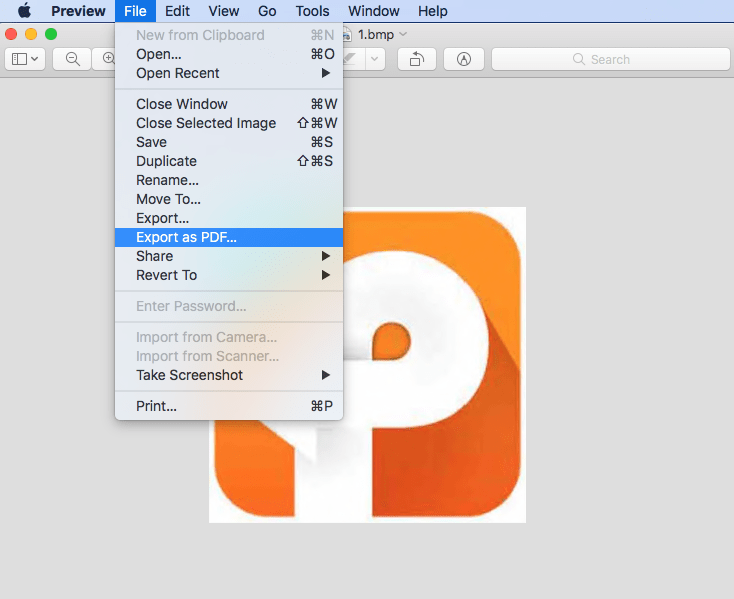Expand the Share submenu

[x=229, y=256]
